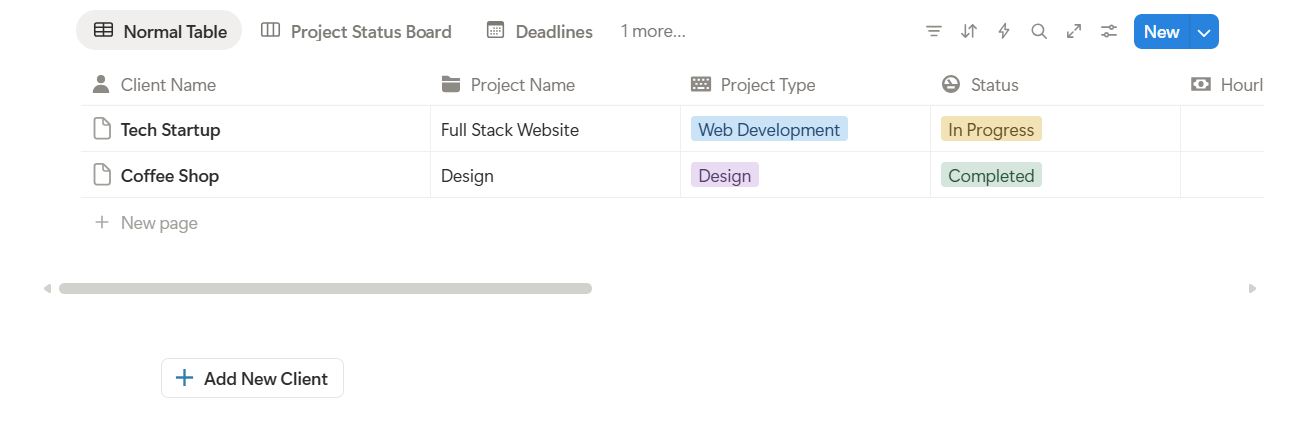The width and height of the screenshot is (1316, 422).
Task: Click the search magnifier icon
Action: coord(1039,32)
